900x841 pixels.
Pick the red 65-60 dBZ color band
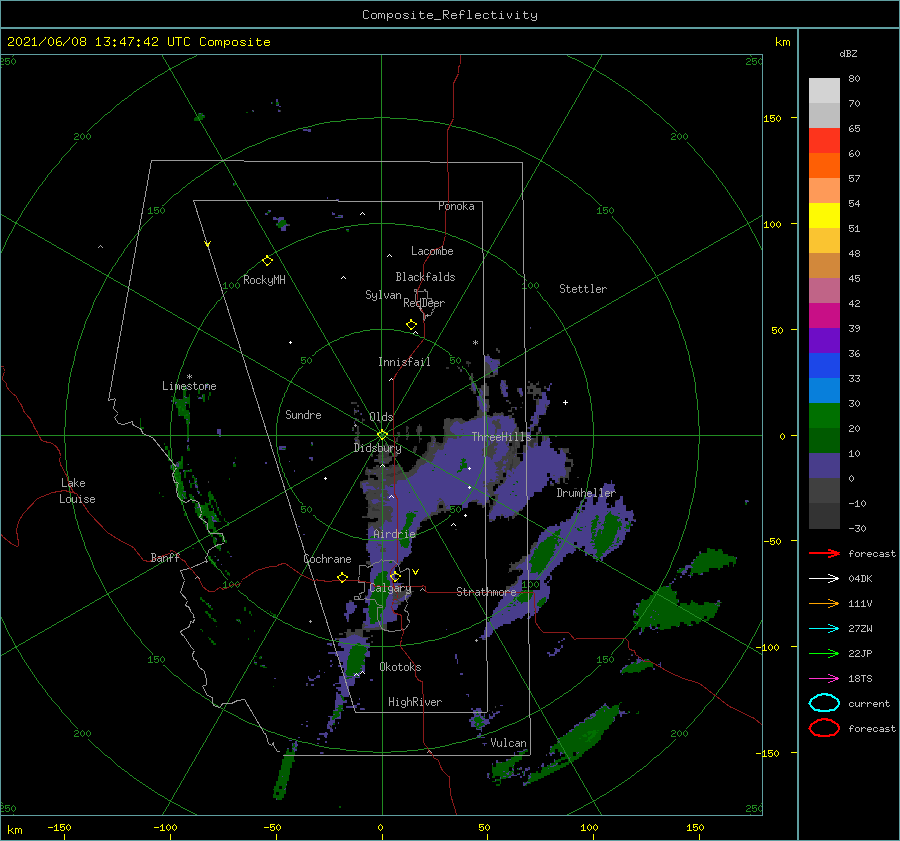coord(824,141)
